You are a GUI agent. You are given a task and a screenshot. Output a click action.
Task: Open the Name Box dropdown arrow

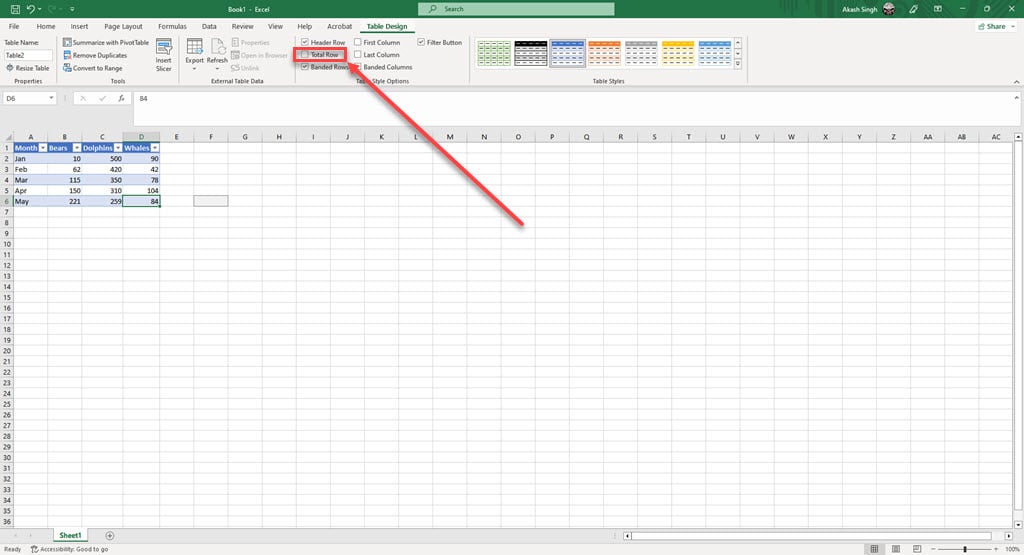(51, 99)
